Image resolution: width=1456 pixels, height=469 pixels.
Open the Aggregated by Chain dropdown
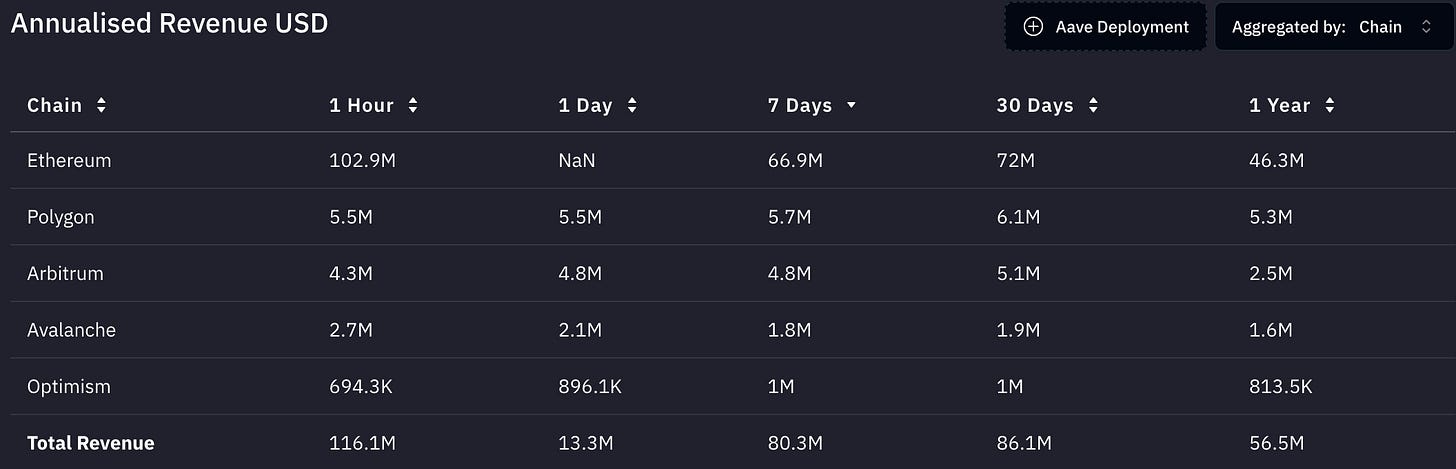[x=1334, y=27]
